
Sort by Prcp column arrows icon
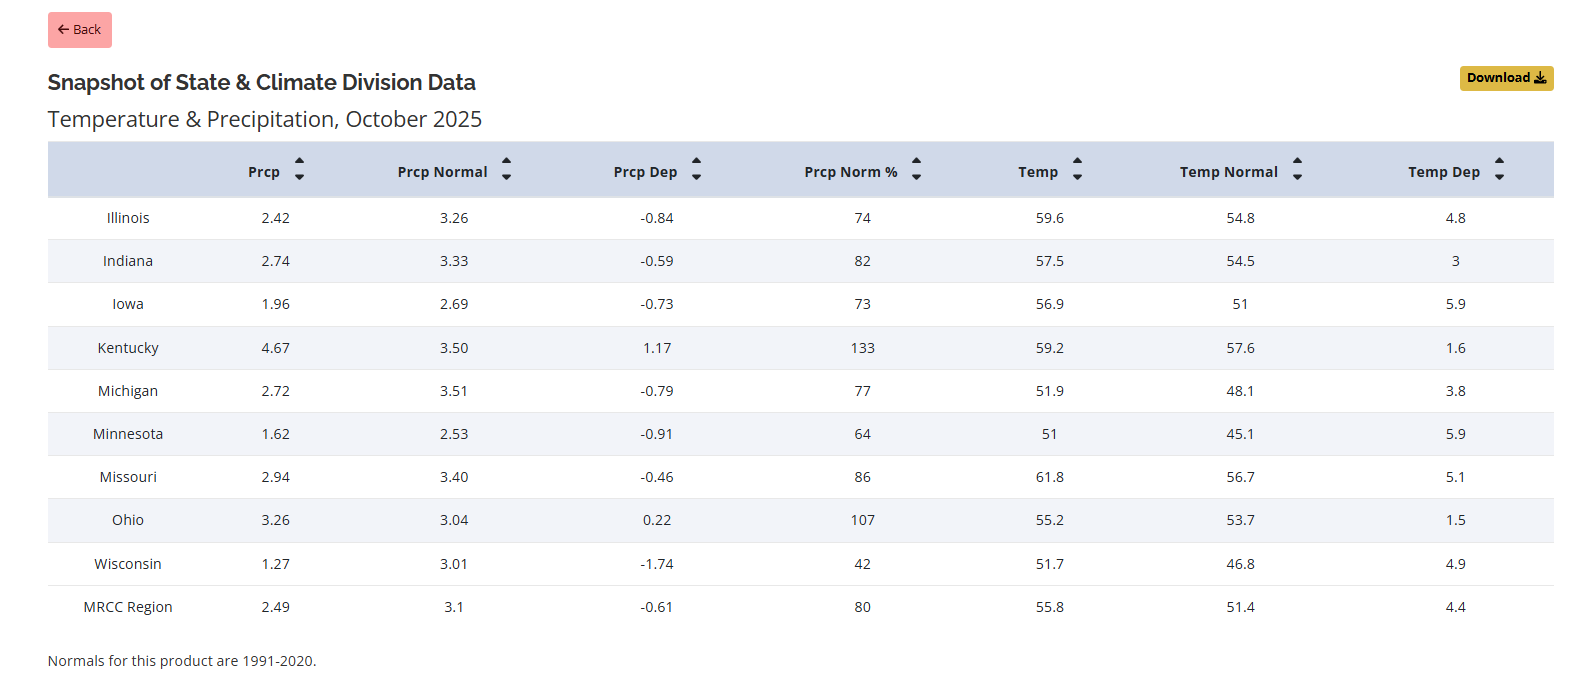click(x=299, y=169)
